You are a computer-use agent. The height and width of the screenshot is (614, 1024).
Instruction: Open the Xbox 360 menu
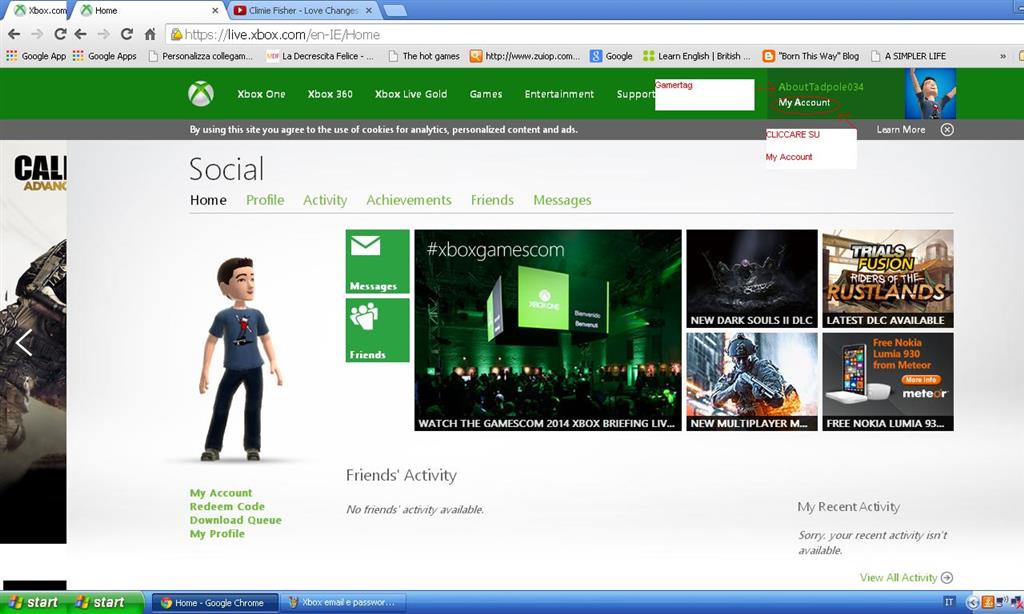click(x=330, y=94)
